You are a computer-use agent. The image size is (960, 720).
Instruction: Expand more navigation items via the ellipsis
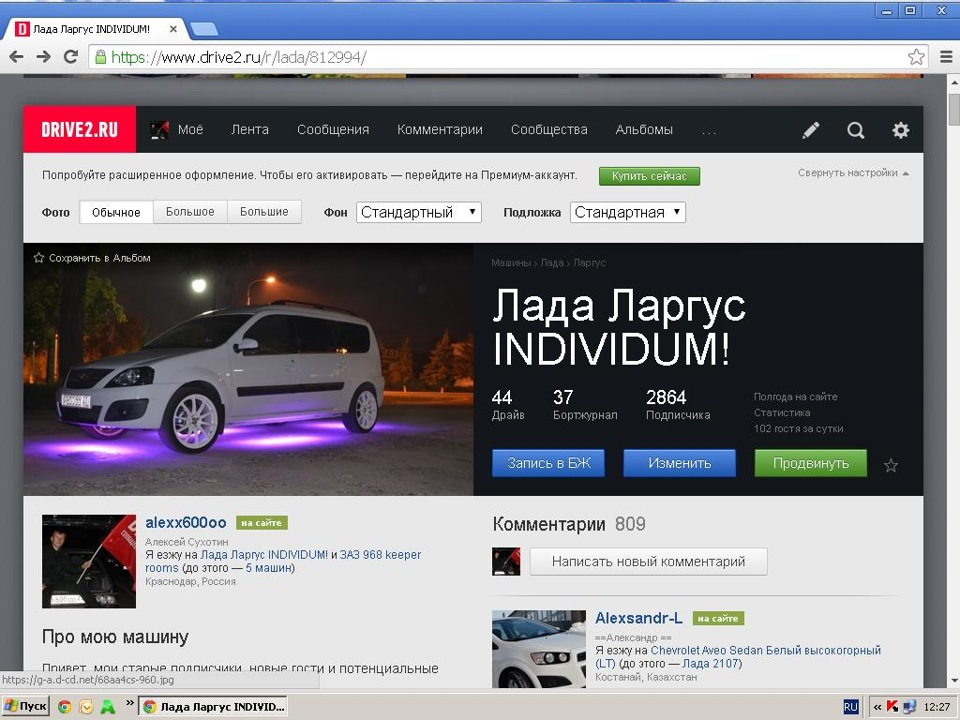[709, 131]
